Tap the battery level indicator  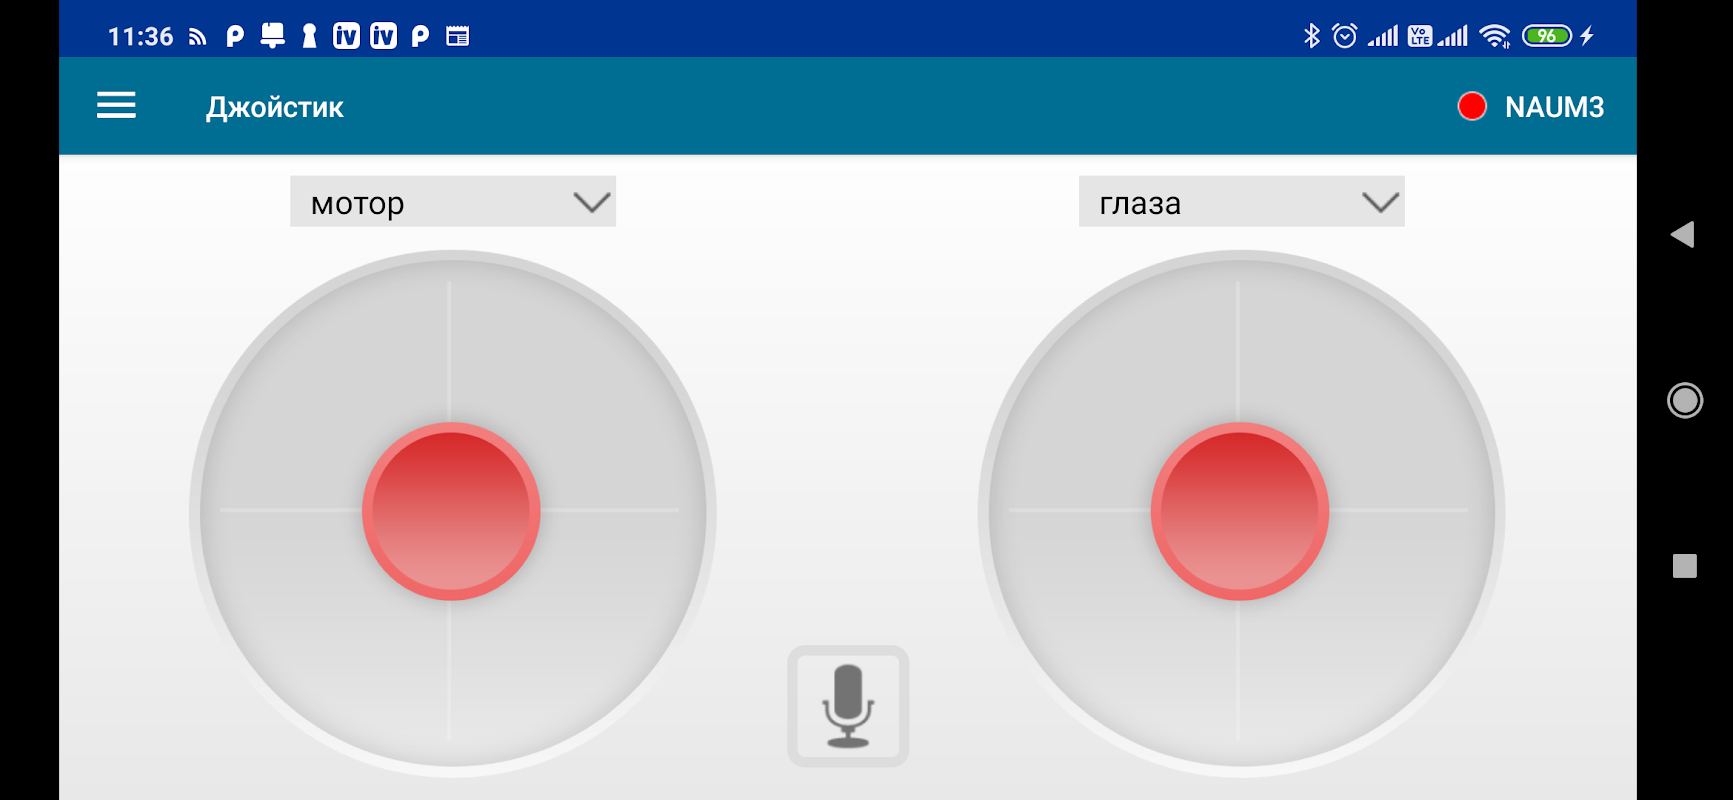point(1547,36)
